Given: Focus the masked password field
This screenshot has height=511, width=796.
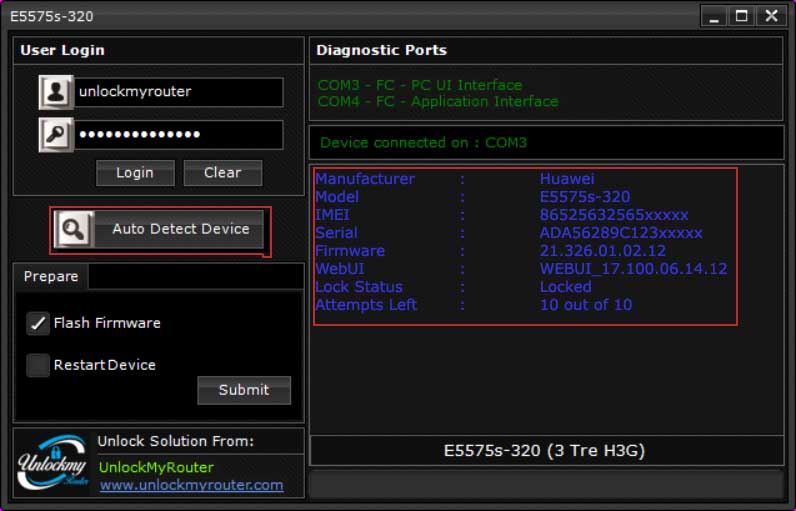Looking at the screenshot, I should click(179, 134).
